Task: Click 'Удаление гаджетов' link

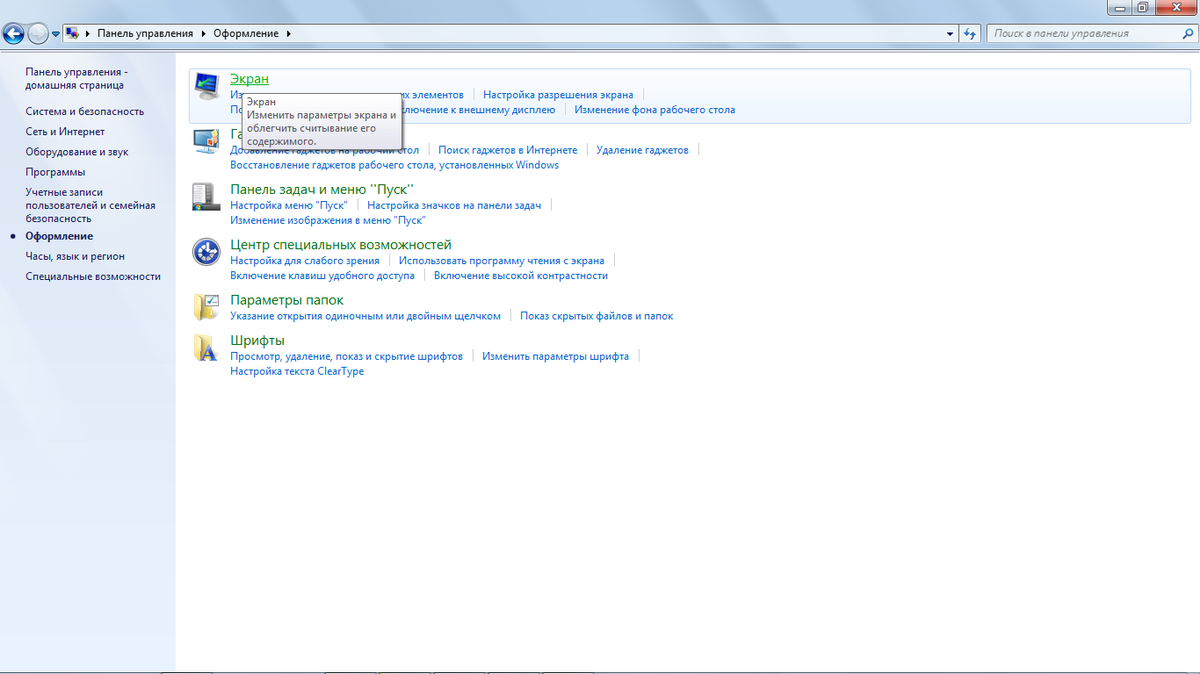Action: [x=643, y=150]
